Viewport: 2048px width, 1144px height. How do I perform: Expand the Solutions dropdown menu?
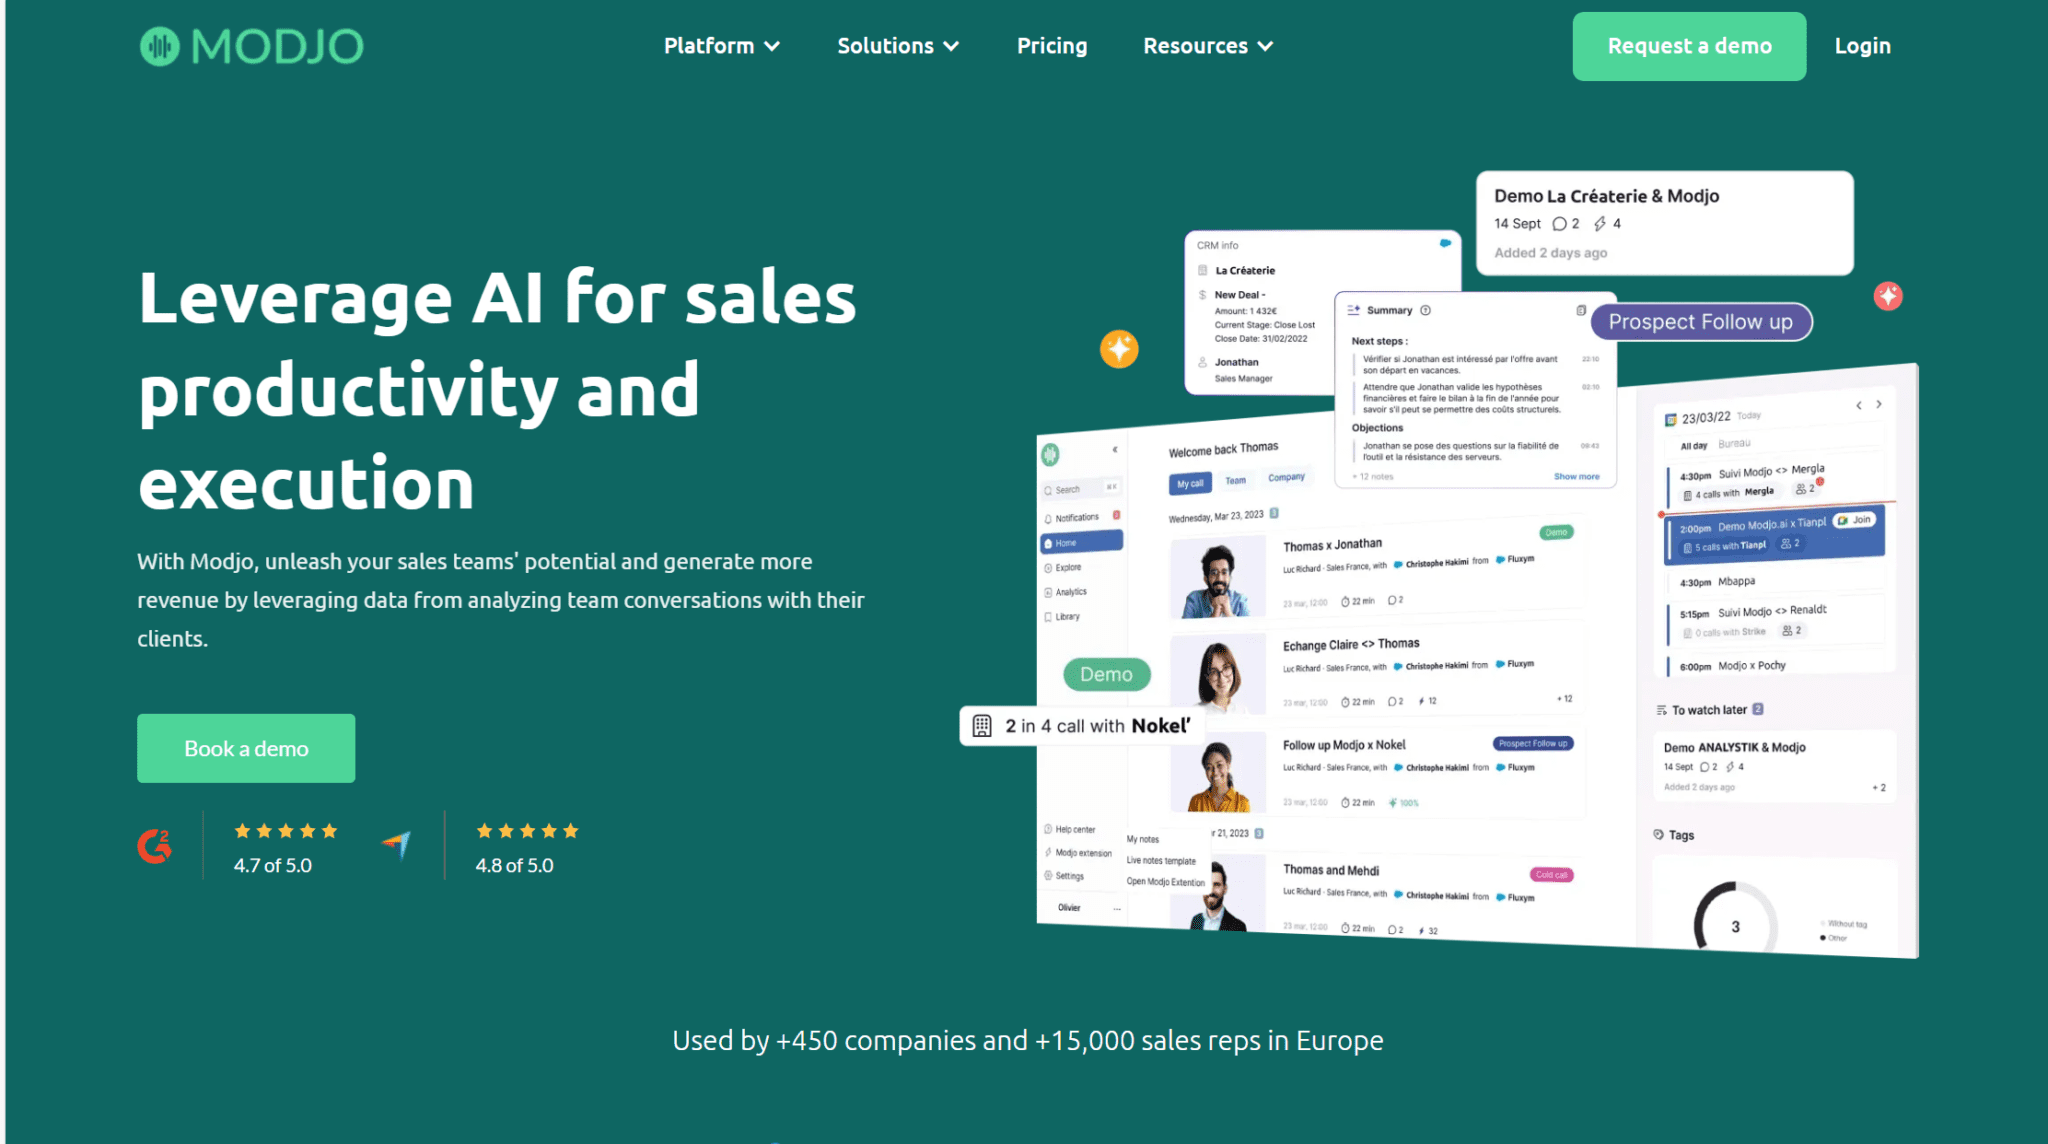tap(897, 45)
